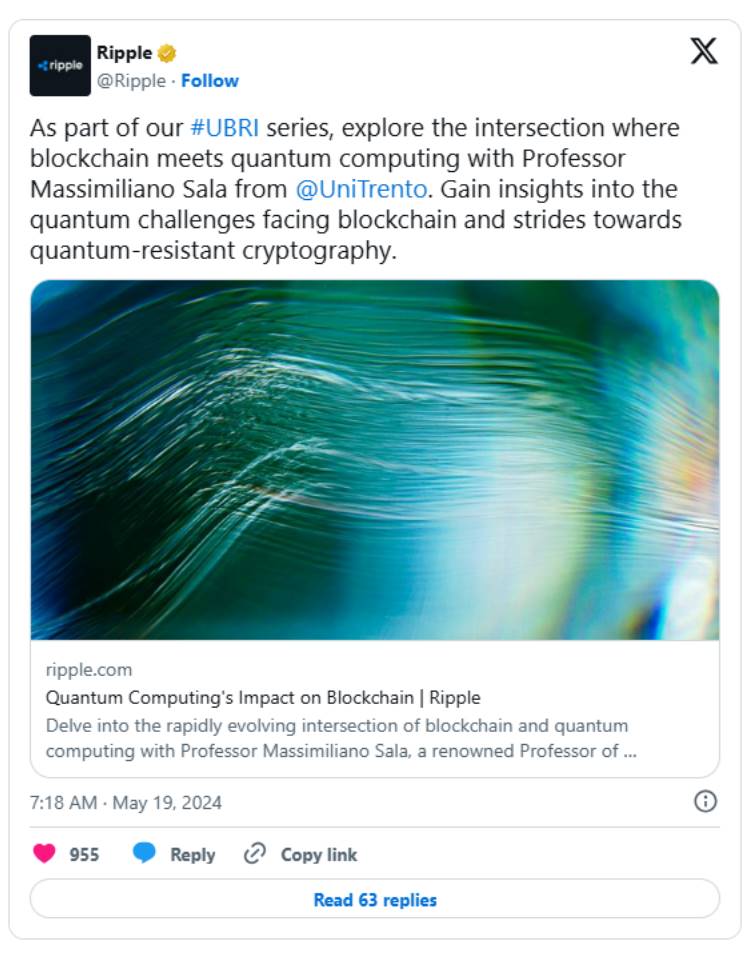Viewport: 755px width, 953px height.
Task: Click the Read 63 replies button
Action: [x=375, y=899]
